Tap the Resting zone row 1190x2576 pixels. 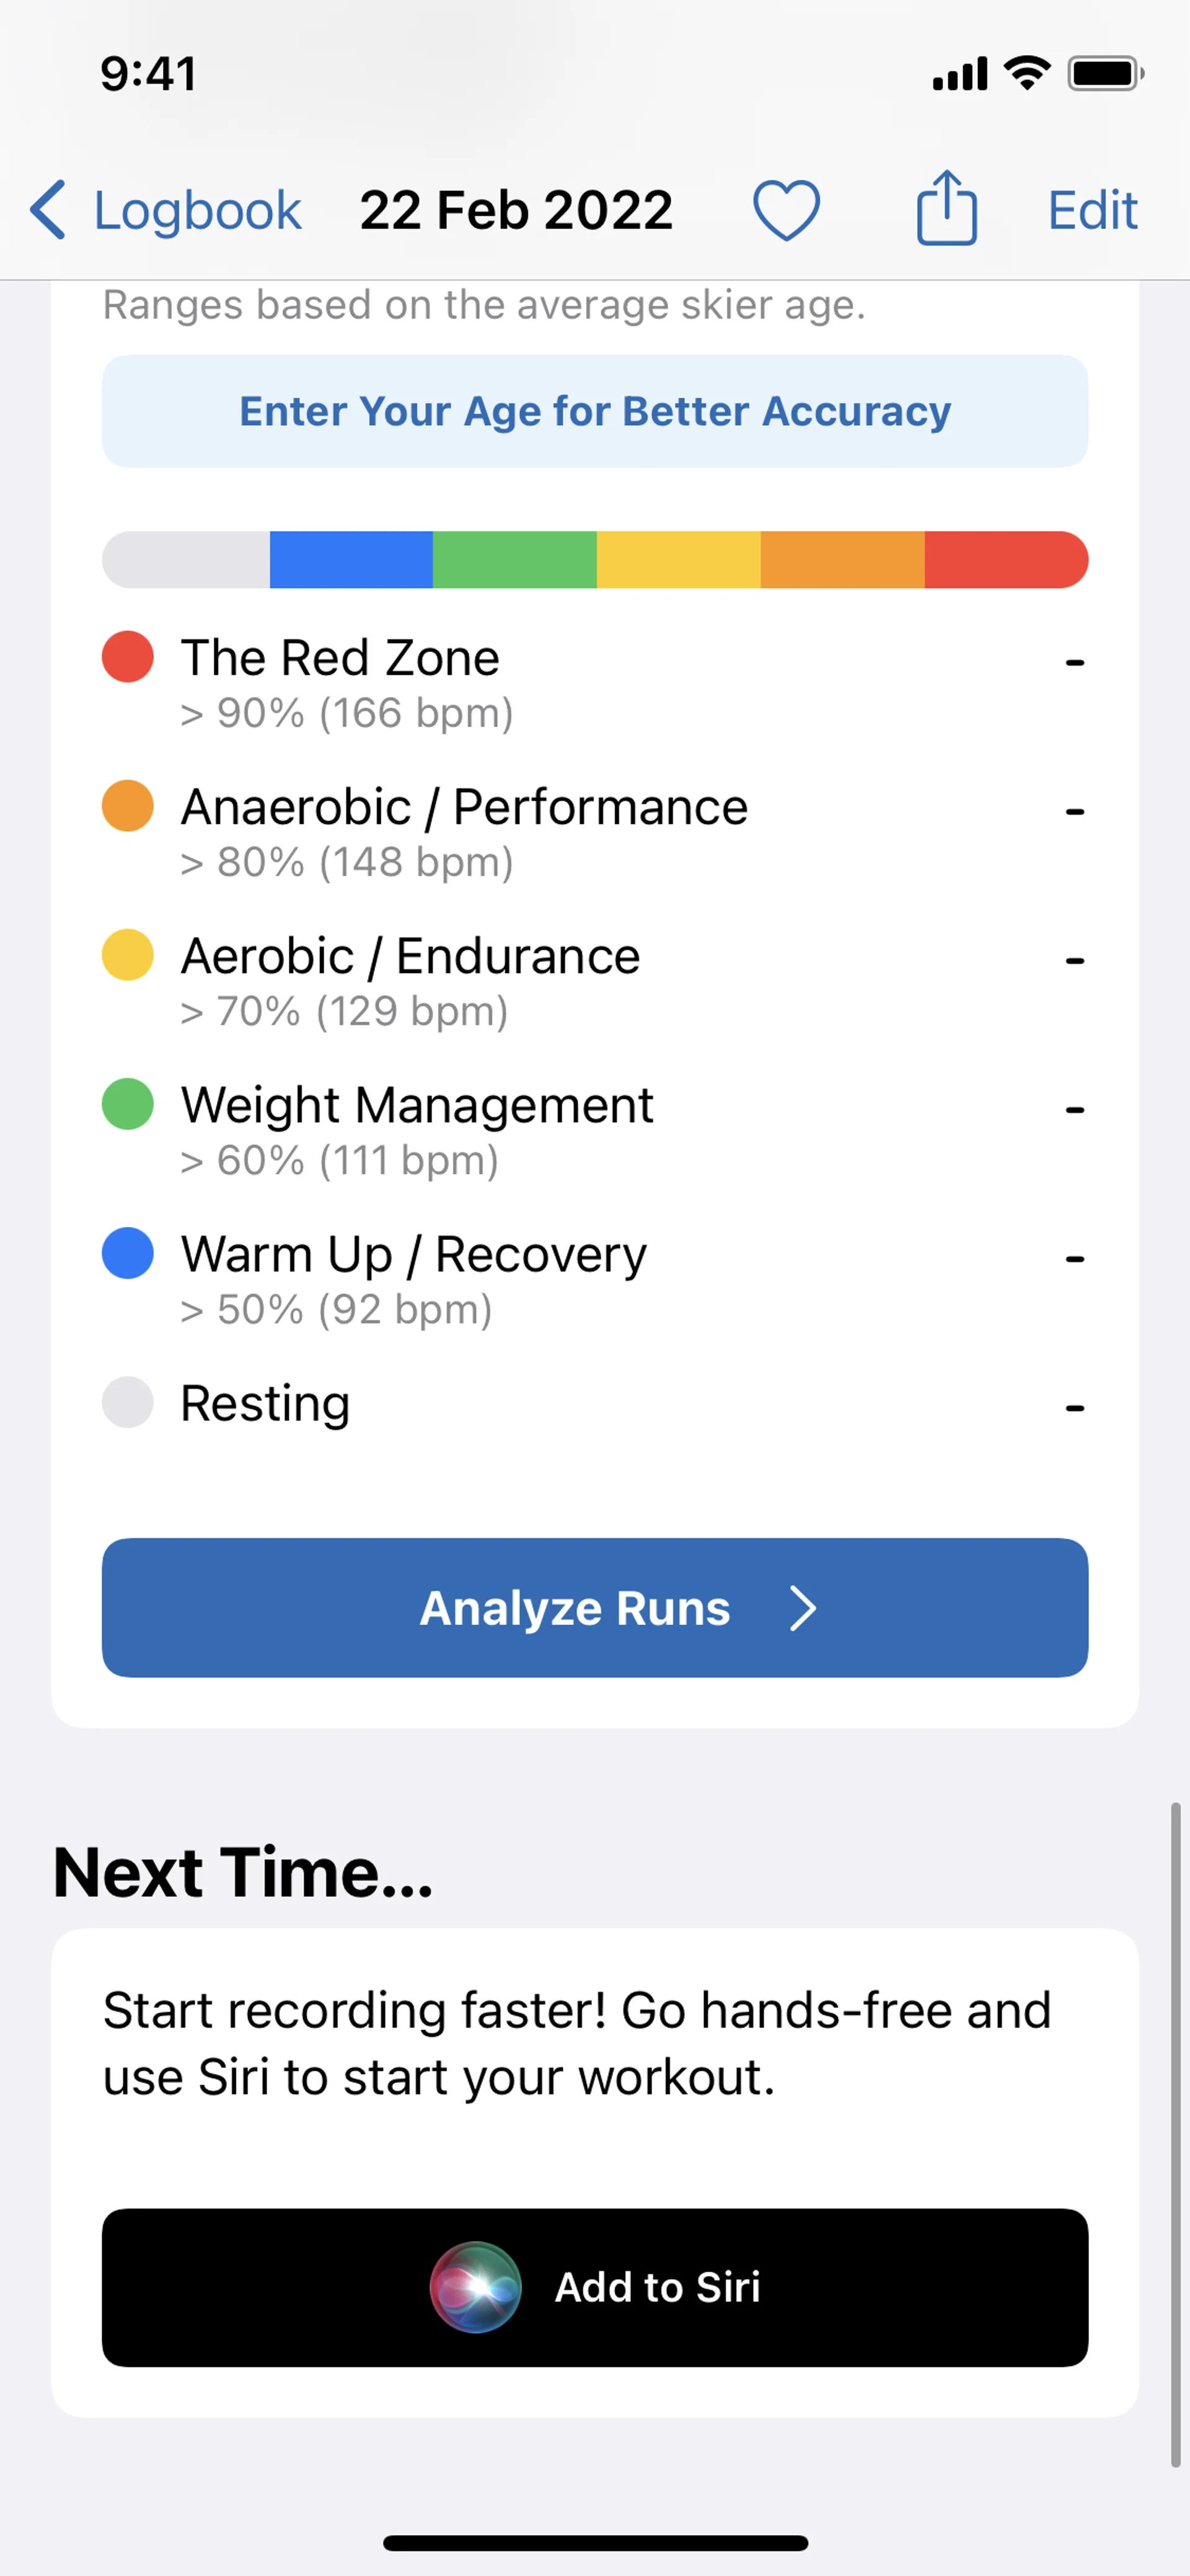coord(595,1403)
